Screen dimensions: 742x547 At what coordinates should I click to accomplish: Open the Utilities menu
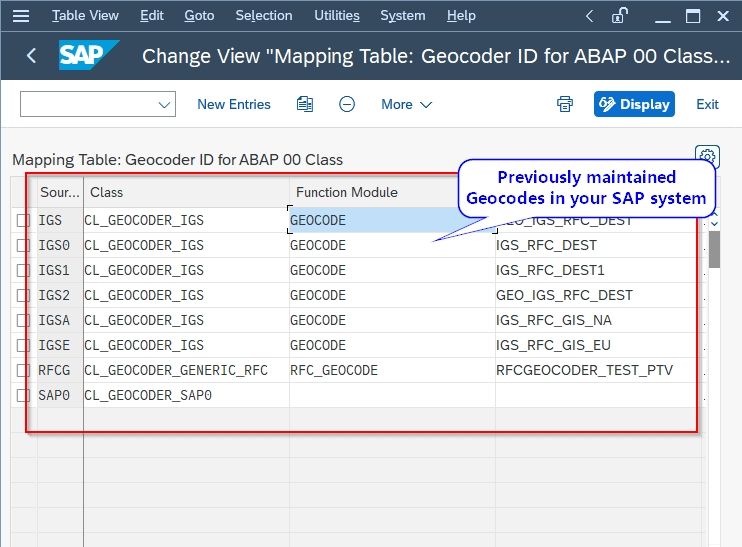click(x=337, y=16)
